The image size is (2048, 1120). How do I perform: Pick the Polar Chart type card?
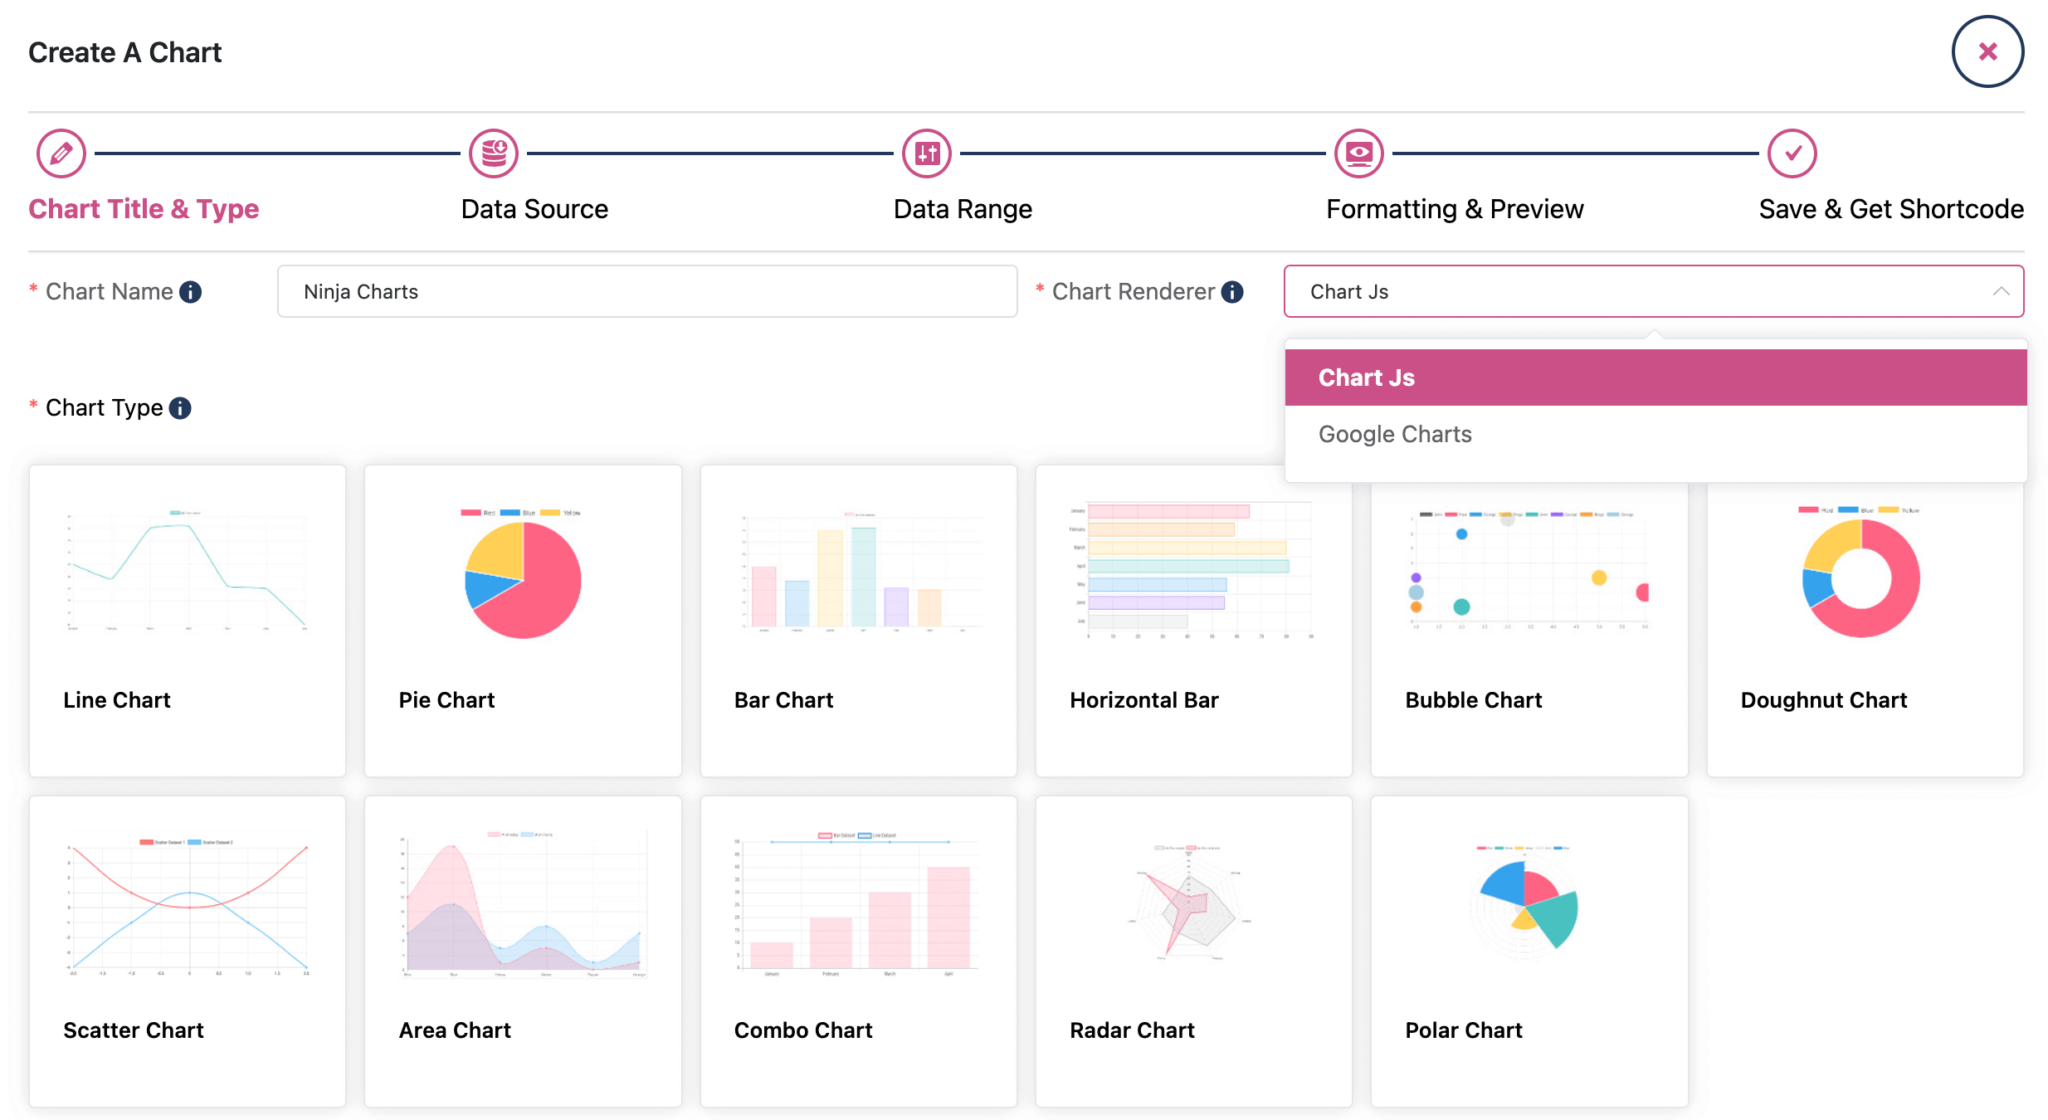(1529, 950)
